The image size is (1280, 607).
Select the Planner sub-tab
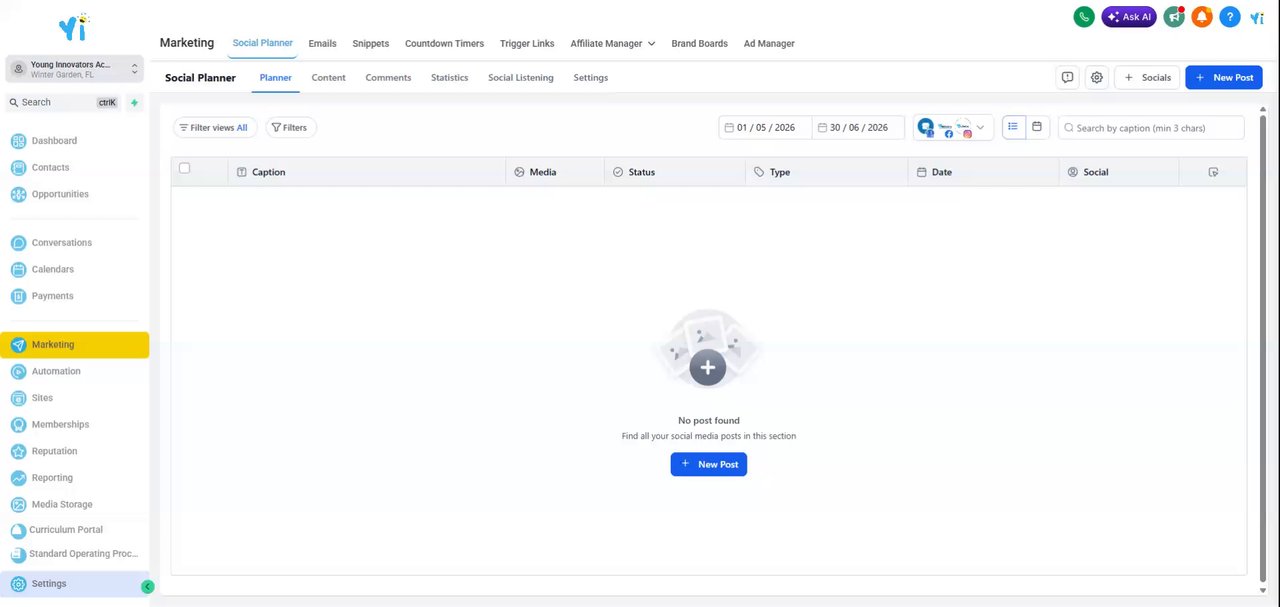tap(275, 78)
